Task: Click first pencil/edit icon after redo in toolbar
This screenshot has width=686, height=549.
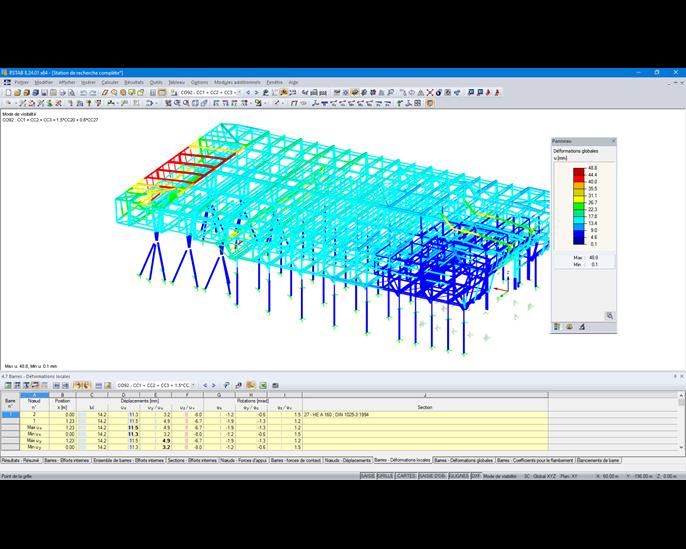Action: pos(105,92)
